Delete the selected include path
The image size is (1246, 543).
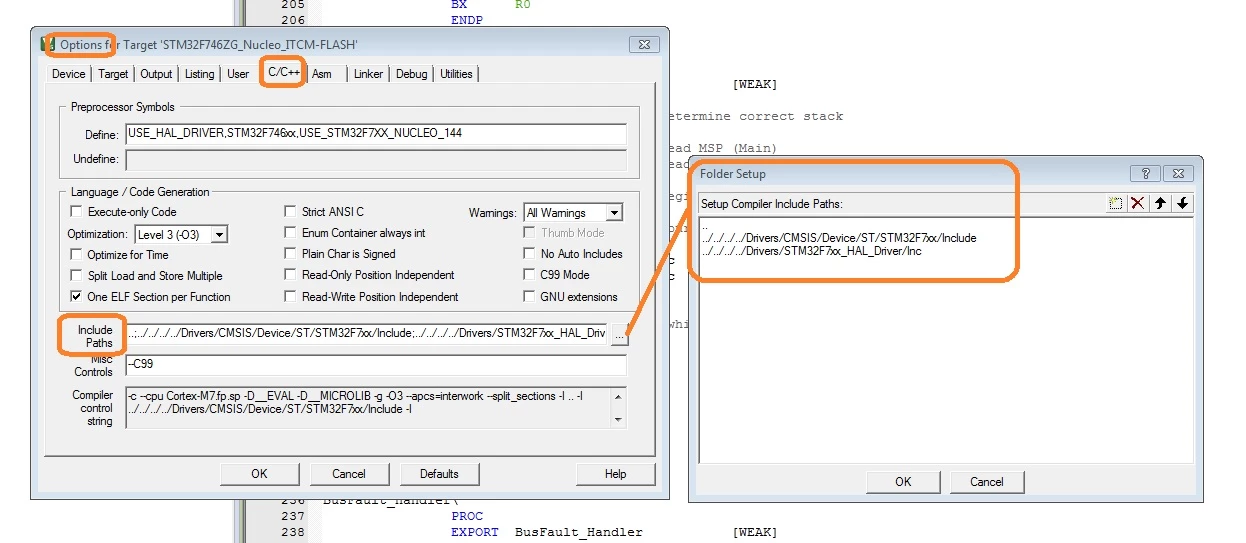1138,203
